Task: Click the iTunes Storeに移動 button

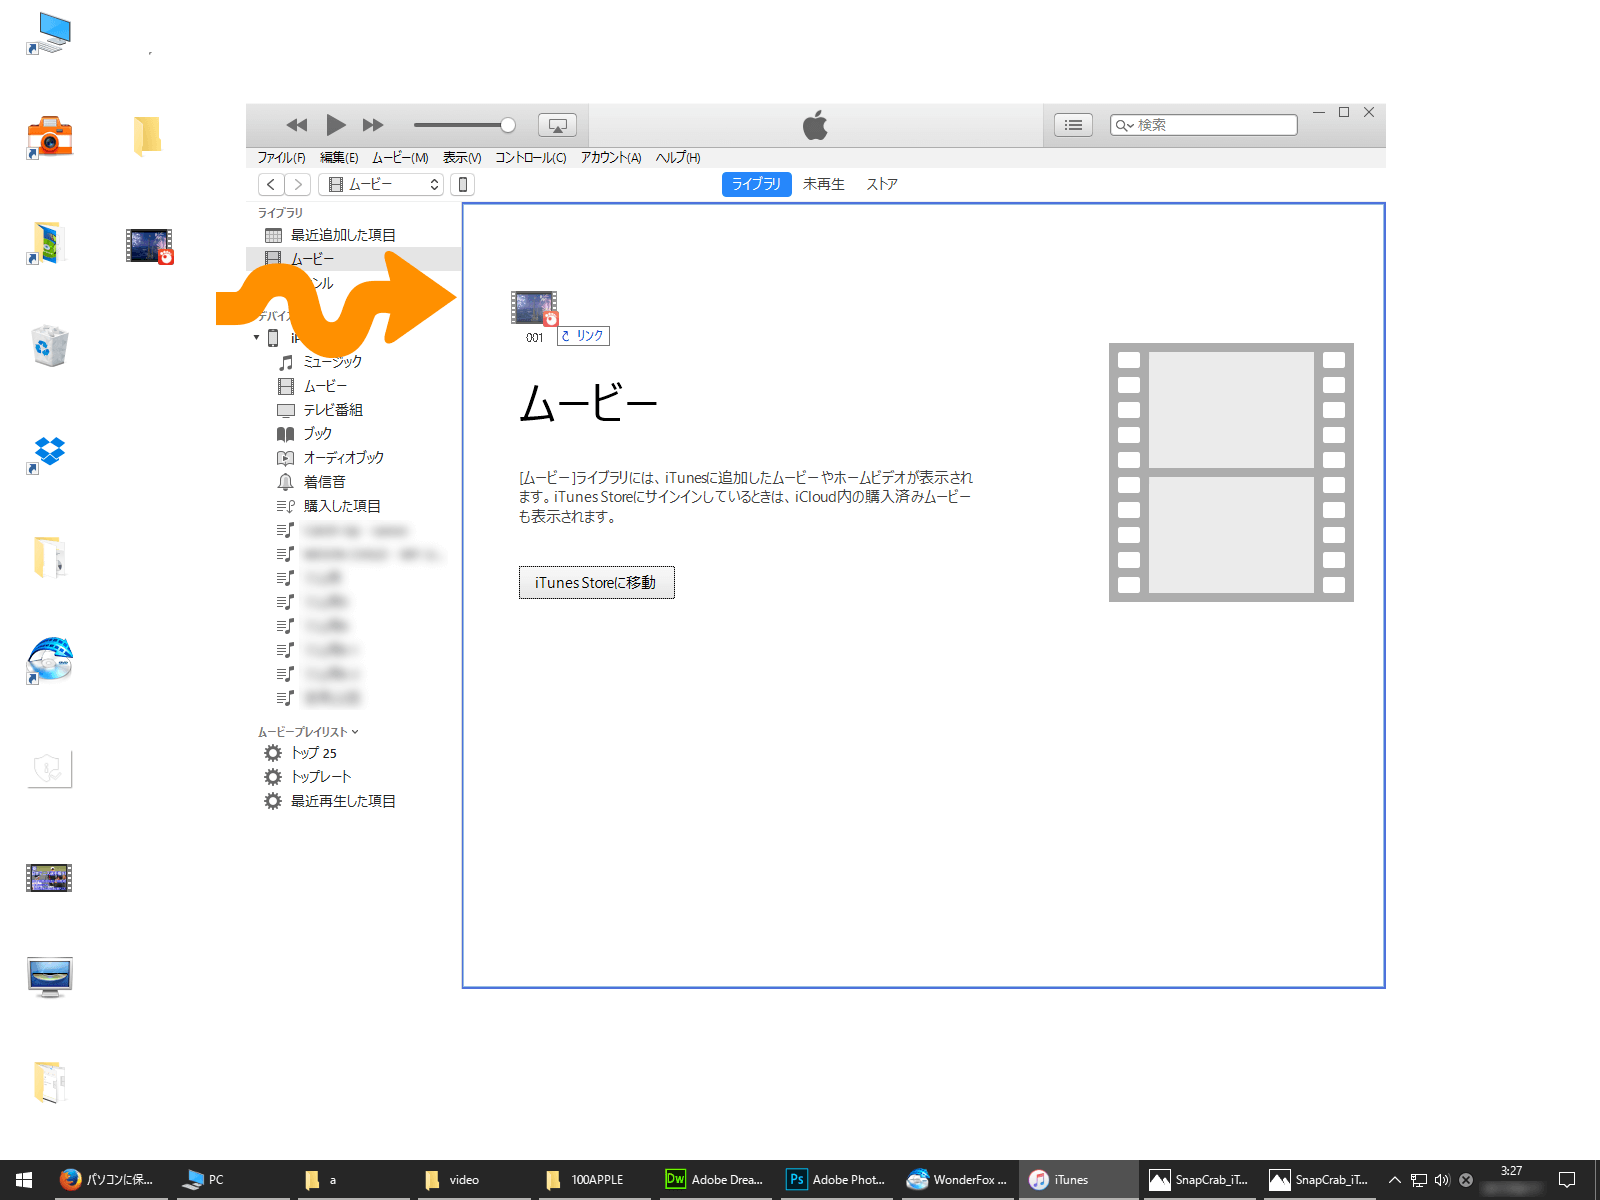Action: [x=596, y=583]
